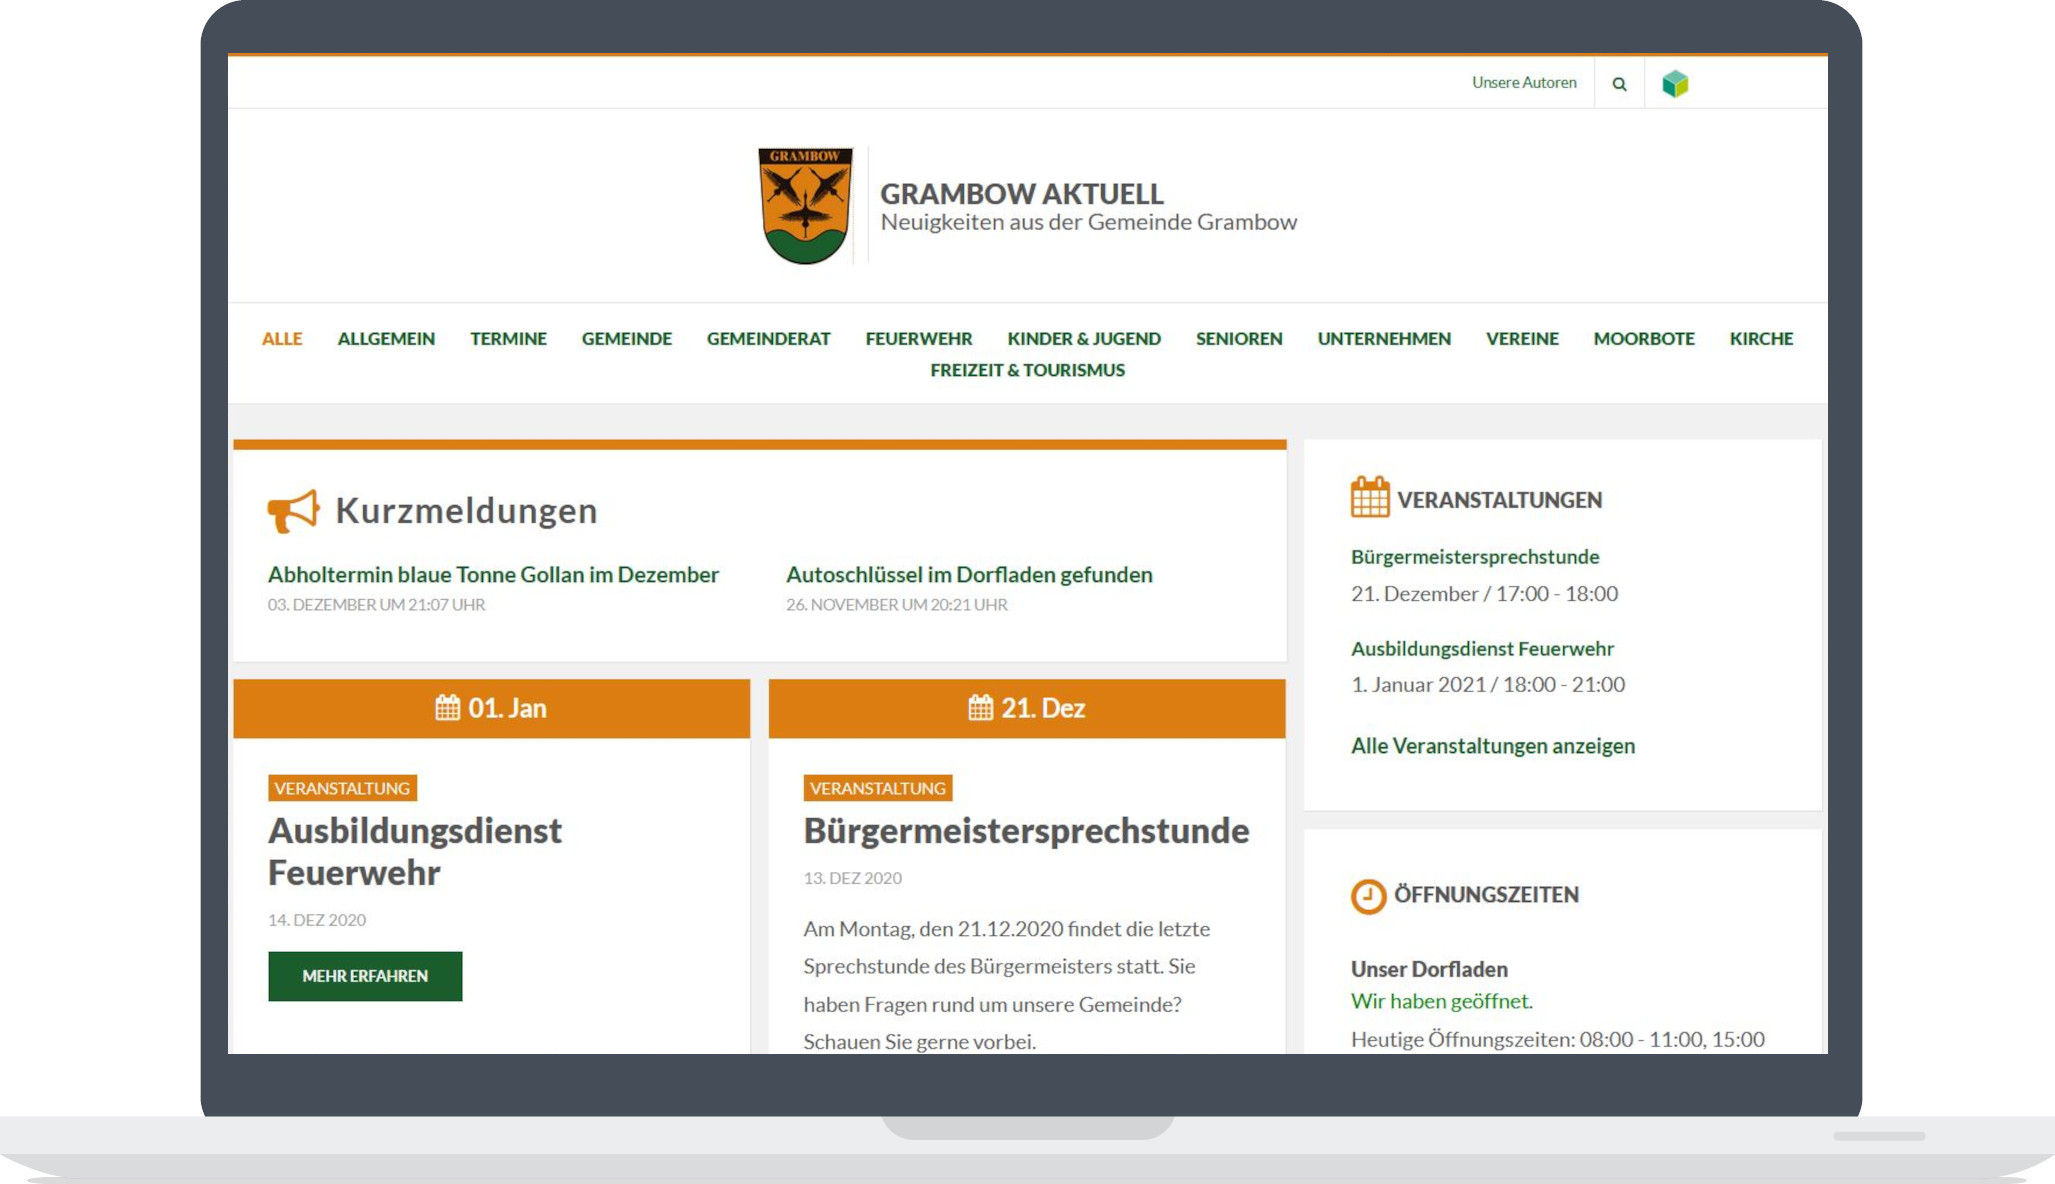Image resolution: width=2055 pixels, height=1184 pixels.
Task: Click the VERANSTALTUNGEN sidebar heading
Action: click(1499, 500)
